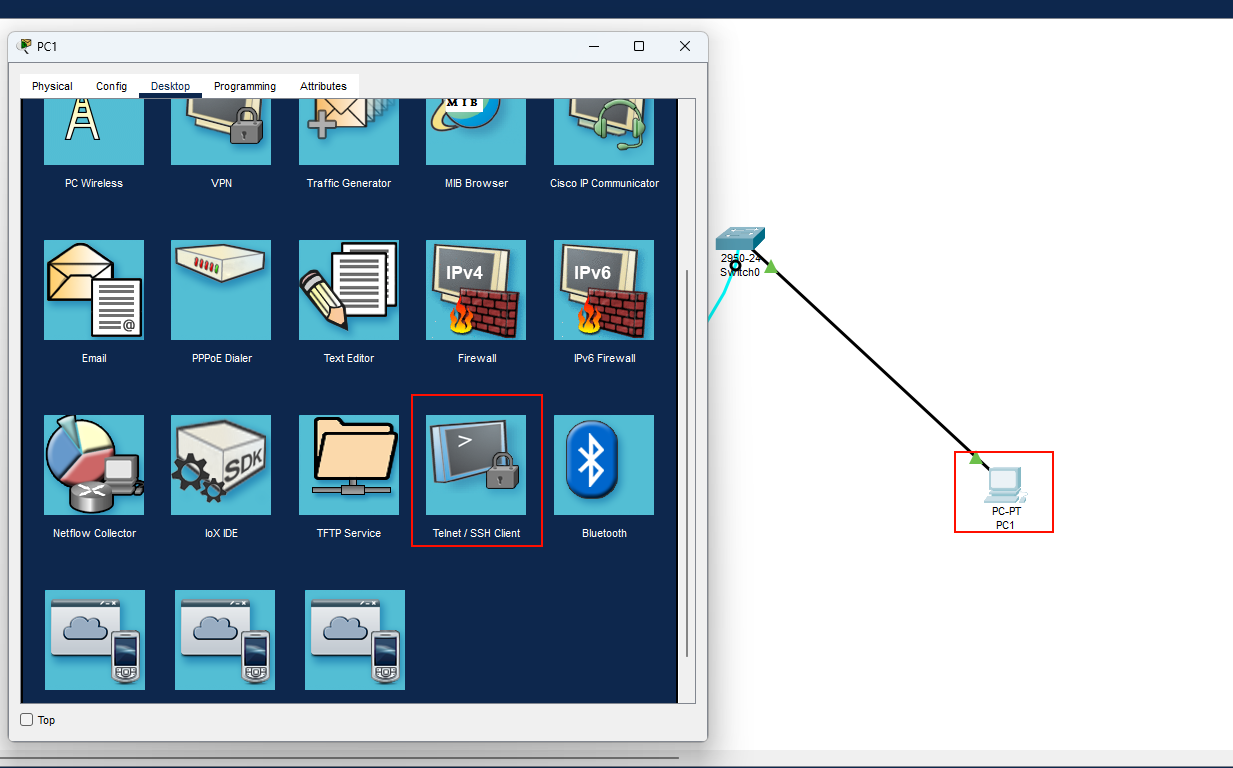Switch to the Physical tab
The width and height of the screenshot is (1233, 768).
tap(52, 87)
